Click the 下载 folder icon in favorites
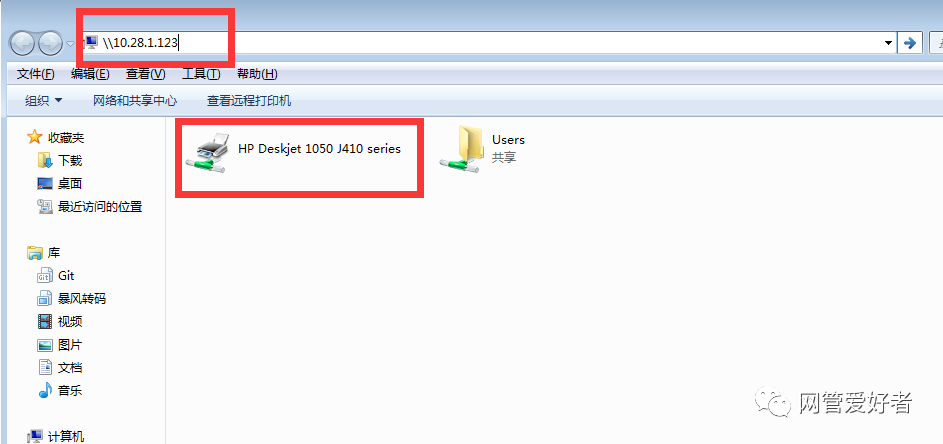 [45, 161]
